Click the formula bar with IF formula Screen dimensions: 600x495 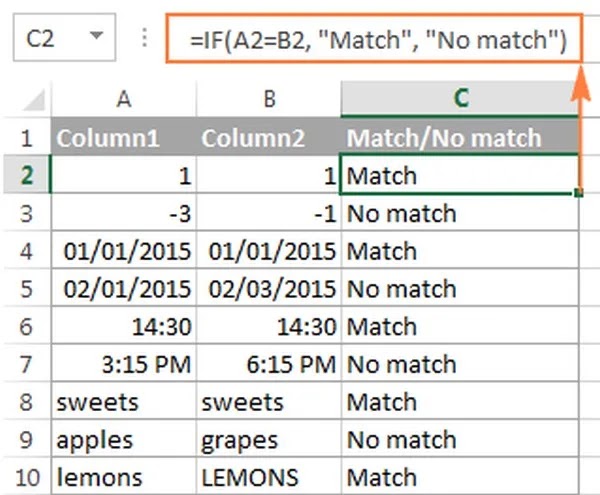tap(378, 41)
